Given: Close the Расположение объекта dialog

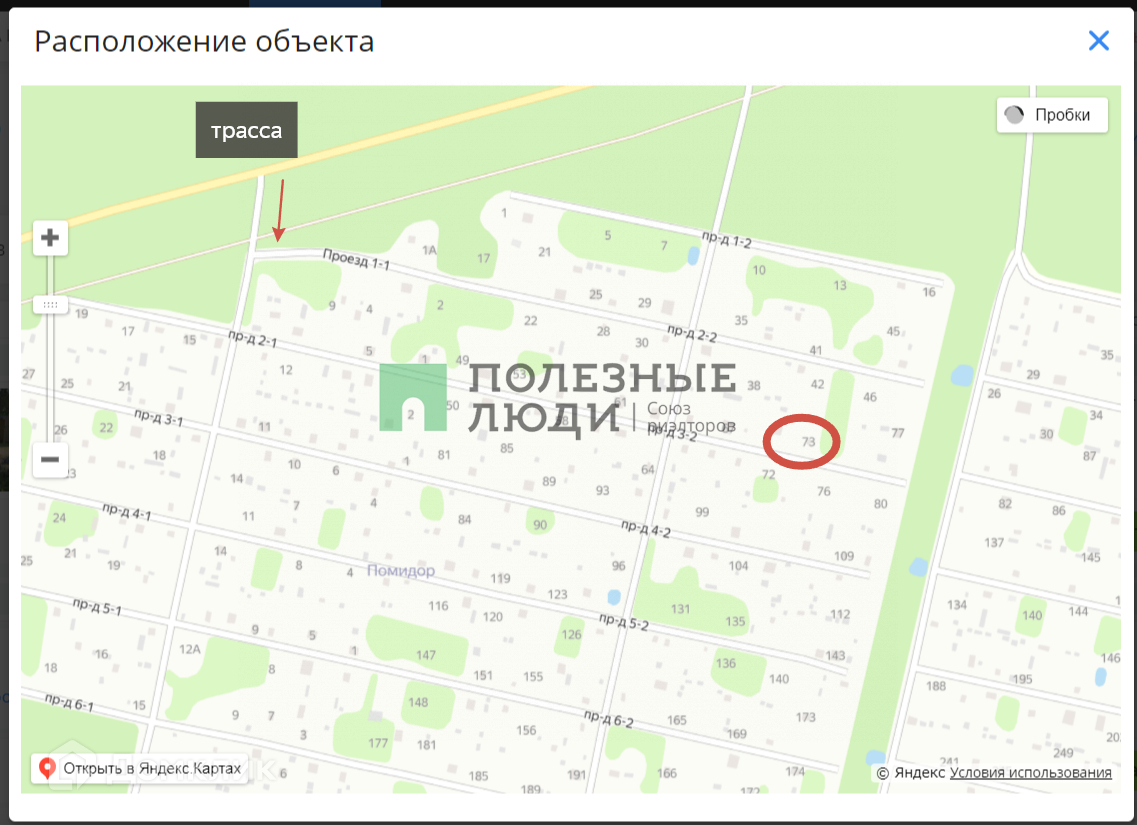Looking at the screenshot, I should point(1099,41).
